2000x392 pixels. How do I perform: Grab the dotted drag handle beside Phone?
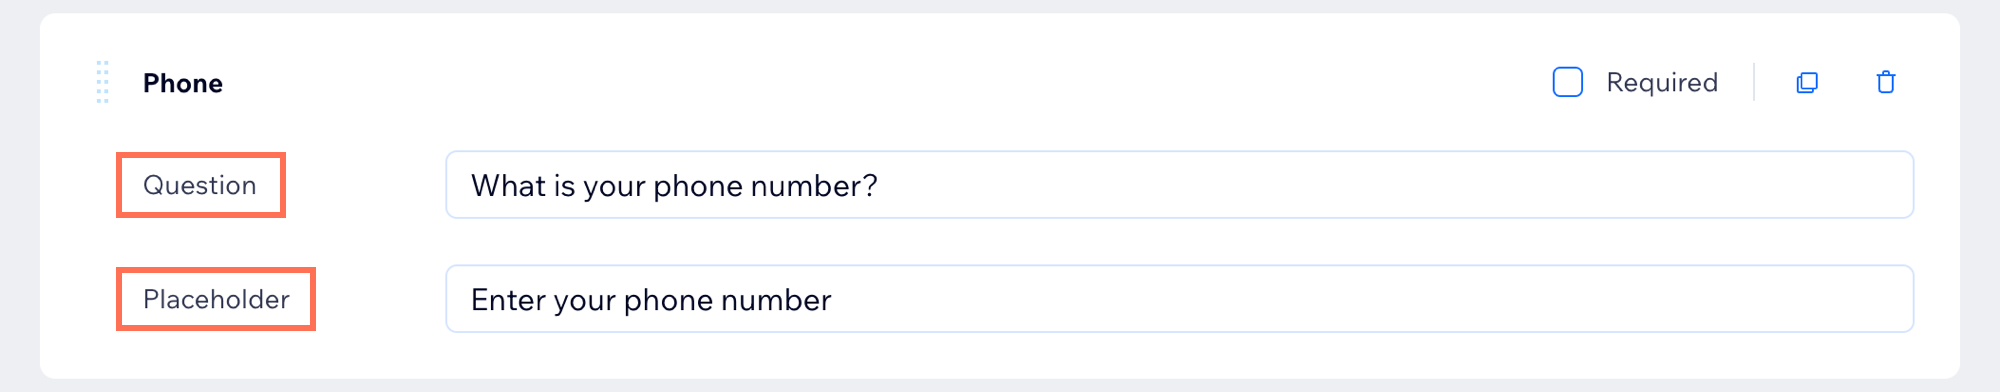(102, 82)
